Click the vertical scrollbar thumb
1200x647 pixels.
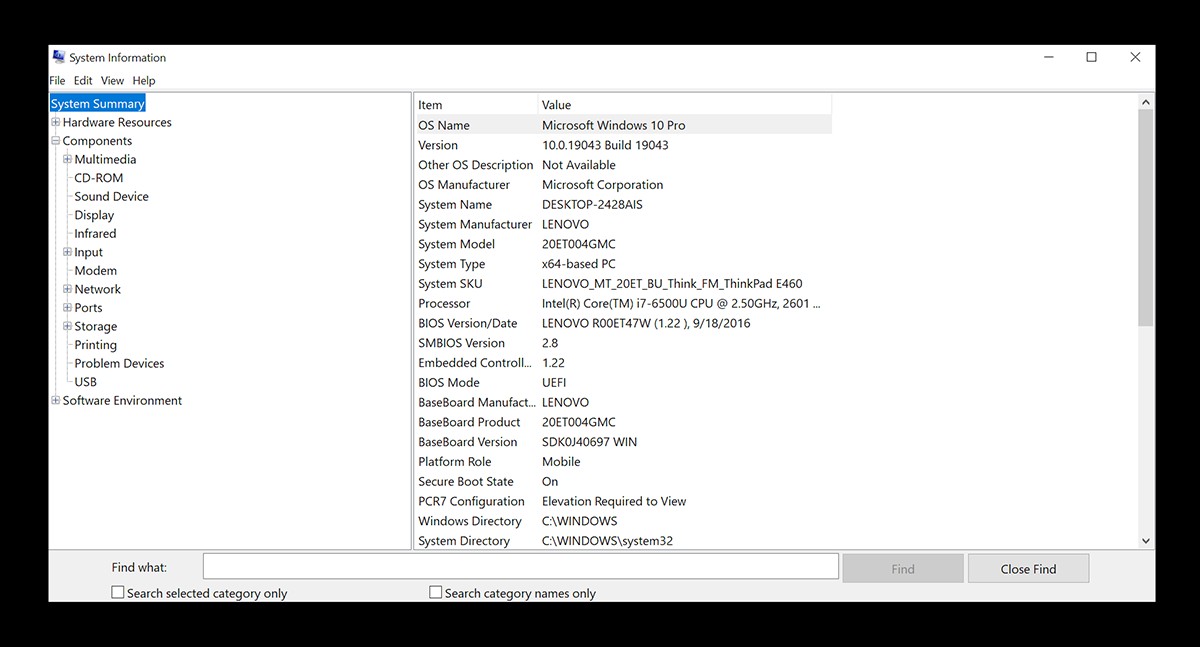pos(1146,217)
